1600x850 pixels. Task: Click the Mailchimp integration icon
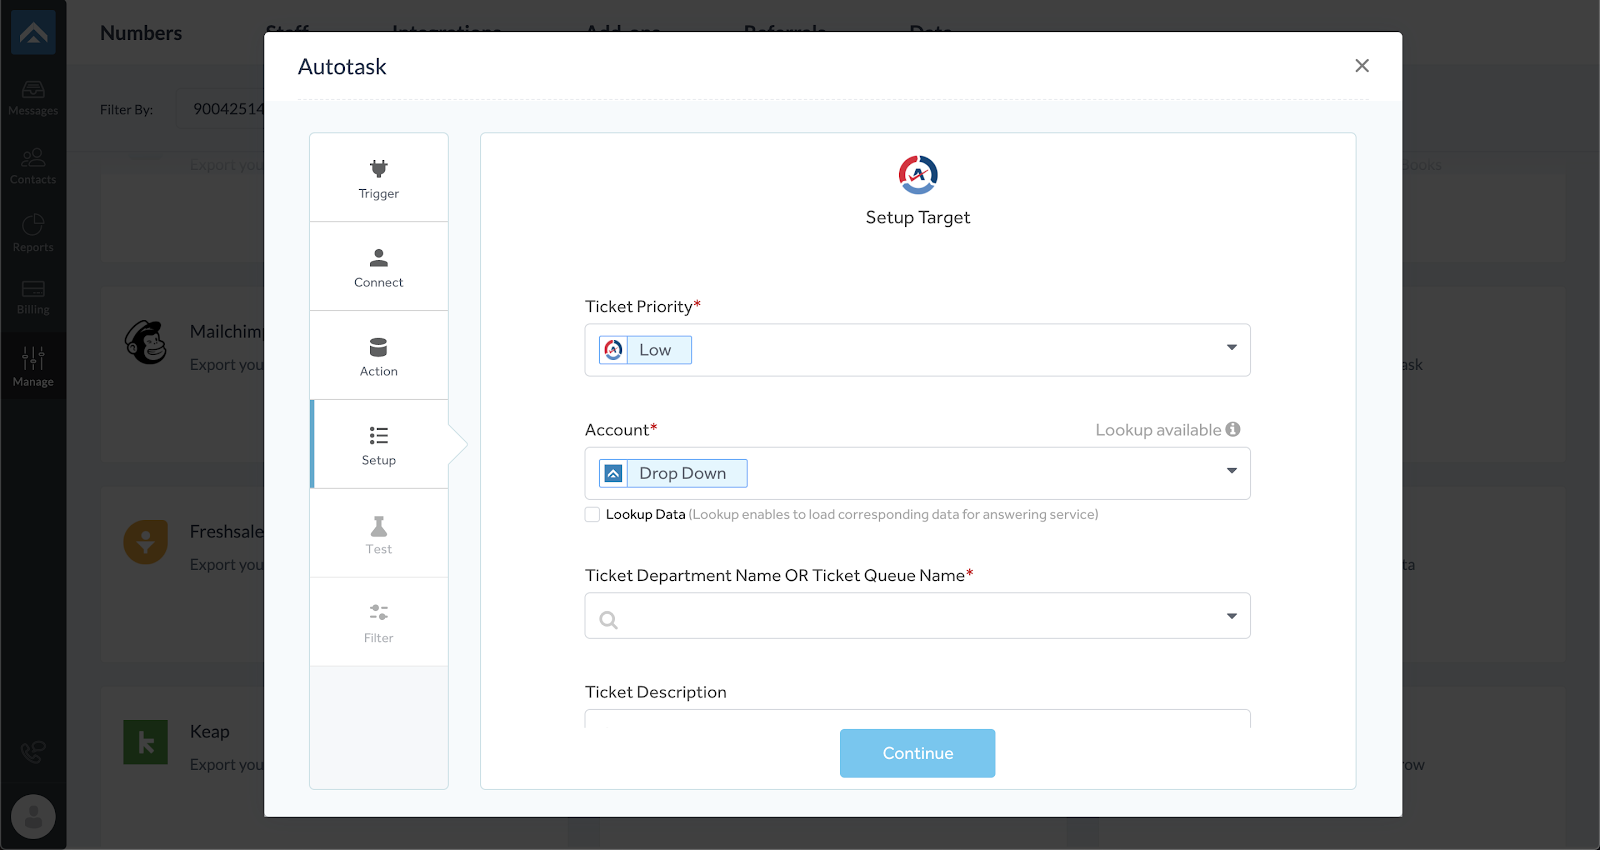coord(146,343)
